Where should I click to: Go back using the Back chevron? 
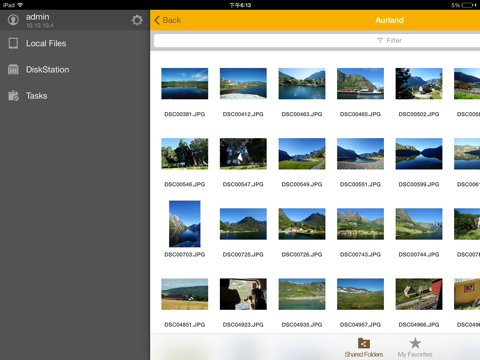pyautogui.click(x=157, y=20)
